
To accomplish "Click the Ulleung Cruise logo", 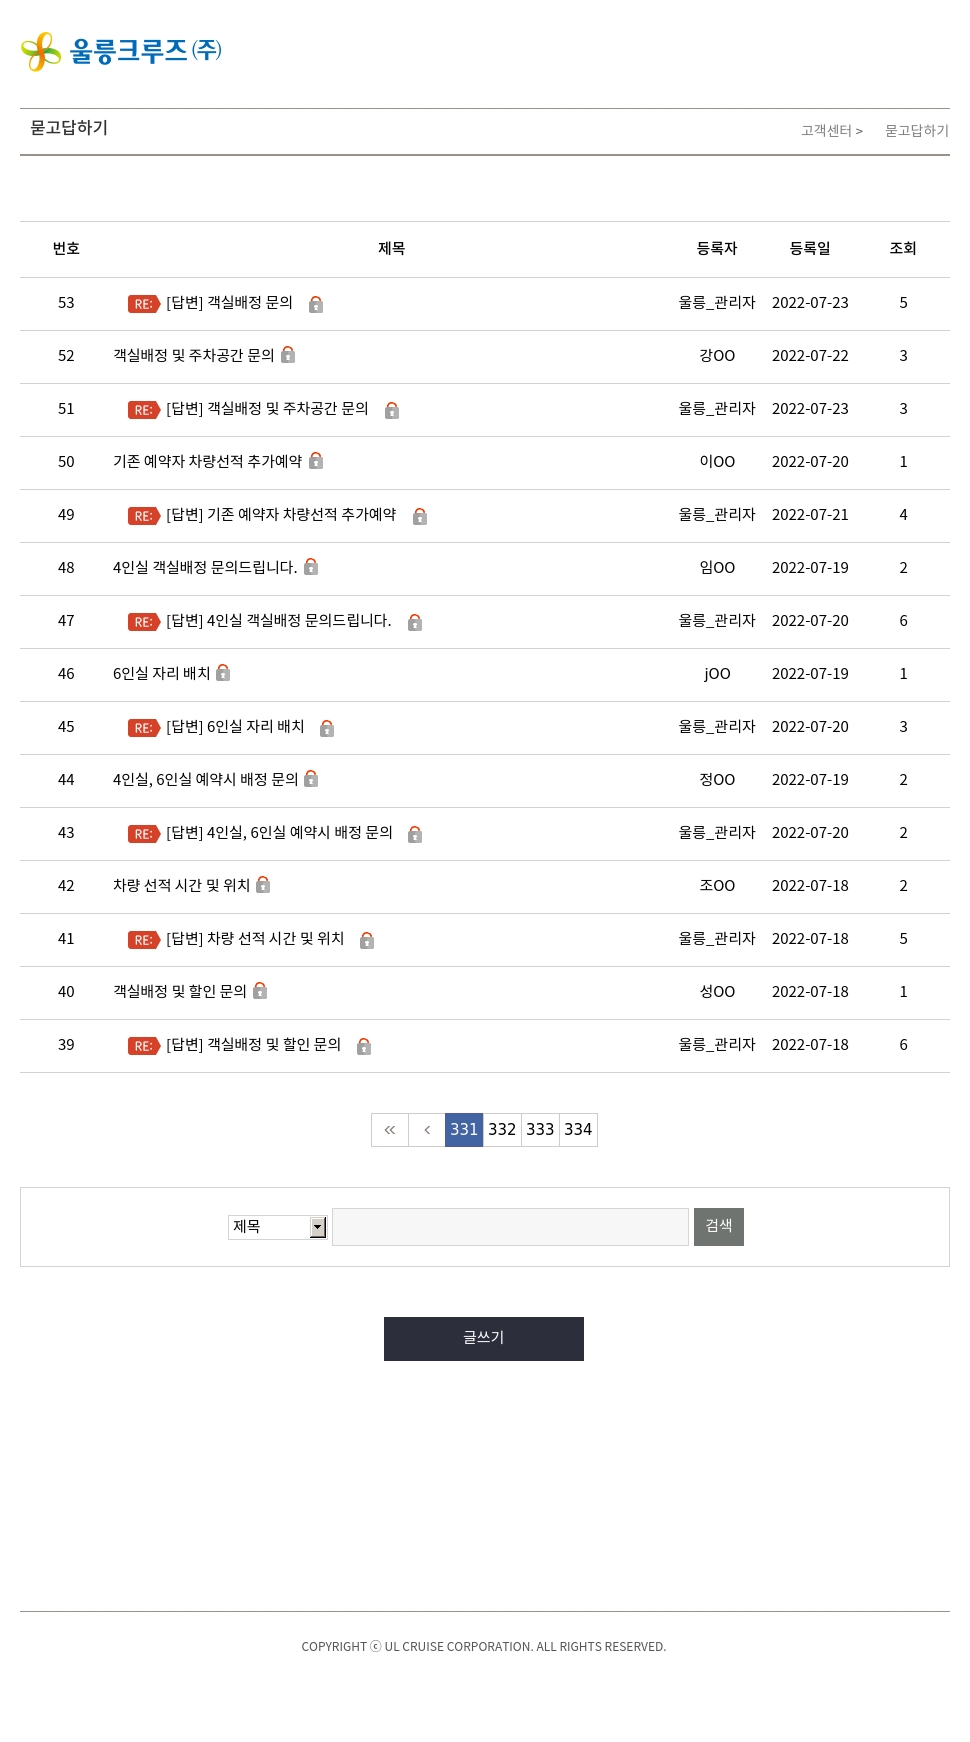I will pyautogui.click(x=121, y=51).
